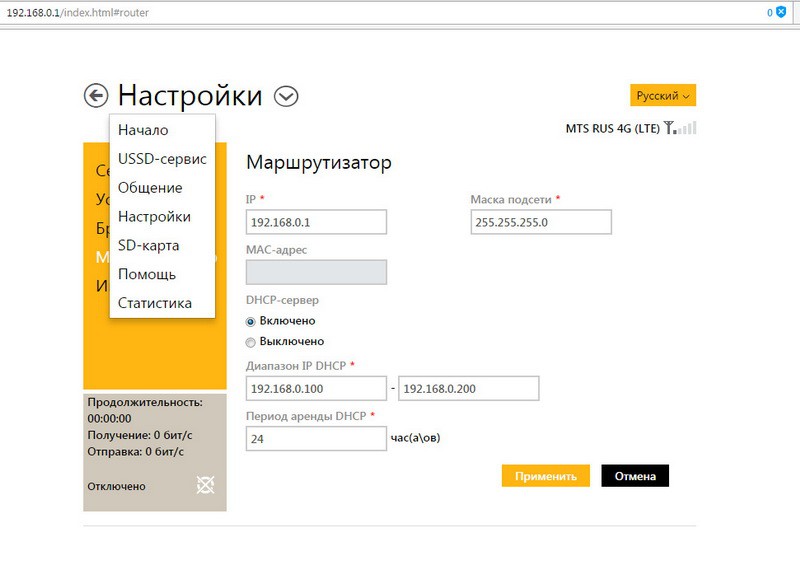The height and width of the screenshot is (575, 800).
Task: Click the subnet mask field 255.255.255.0
Action: coord(540,222)
